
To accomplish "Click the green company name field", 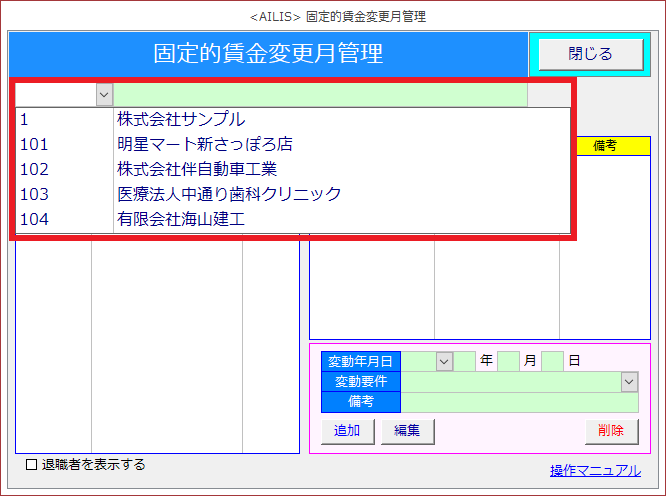I will pos(320,94).
